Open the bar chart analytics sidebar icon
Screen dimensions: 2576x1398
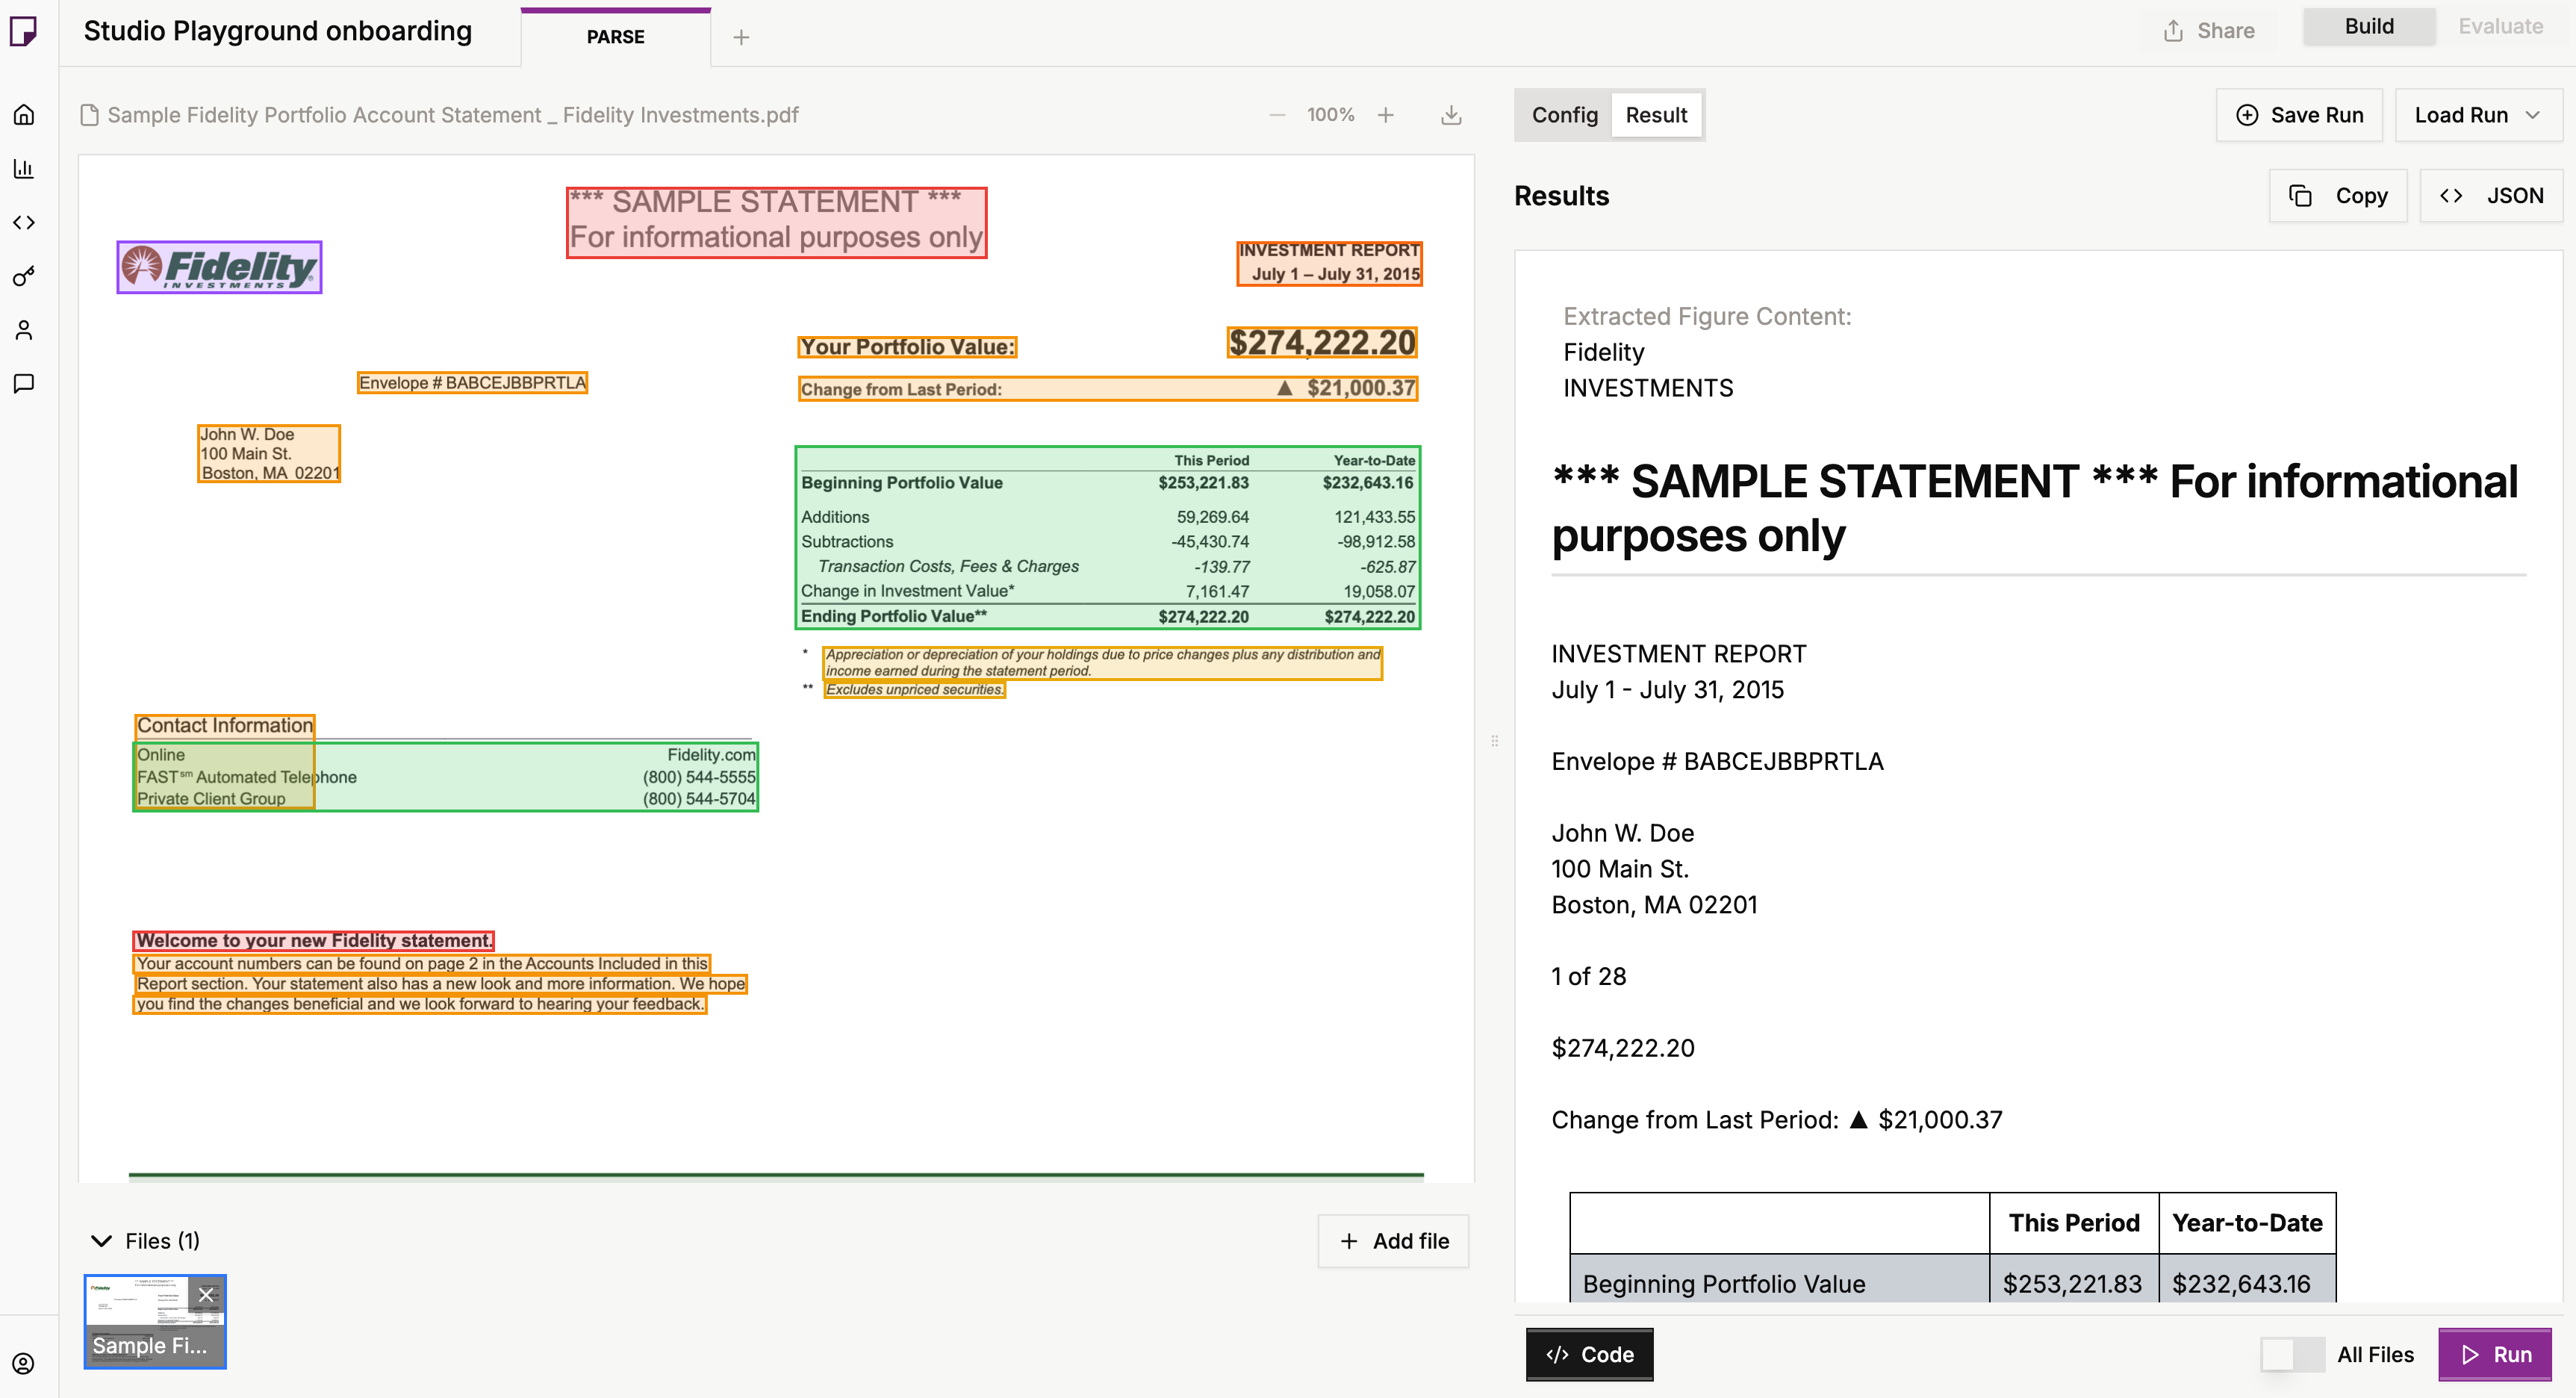[x=24, y=168]
